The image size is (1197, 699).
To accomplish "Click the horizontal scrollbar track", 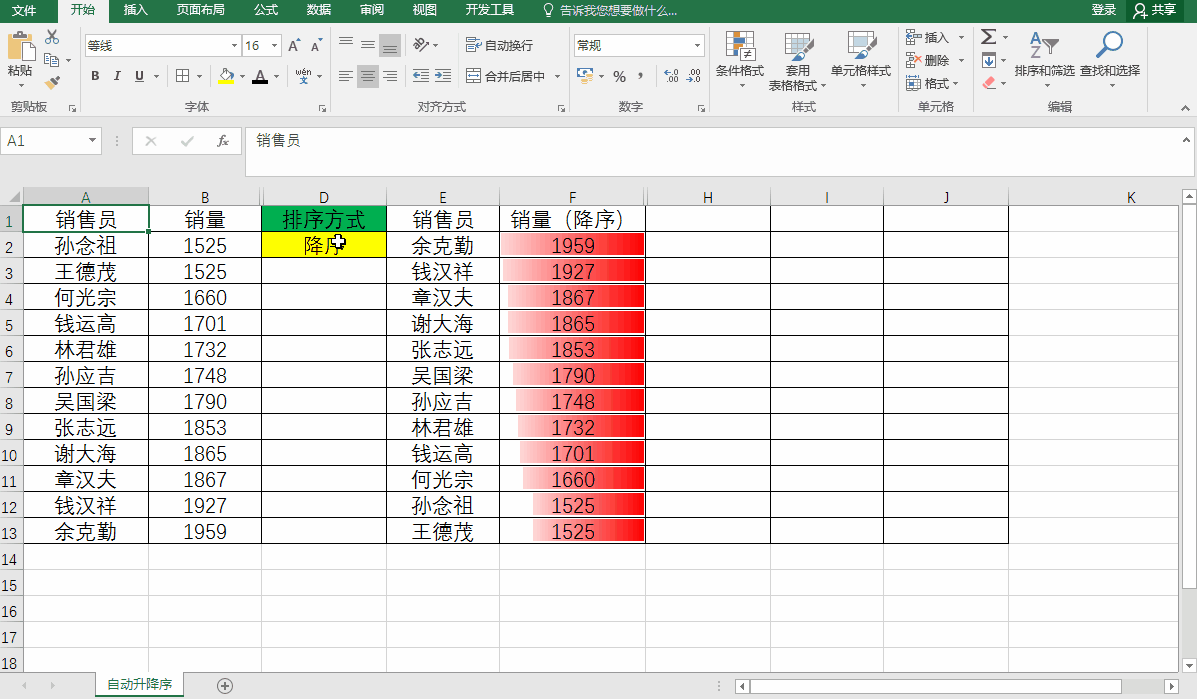I will pyautogui.click(x=957, y=686).
